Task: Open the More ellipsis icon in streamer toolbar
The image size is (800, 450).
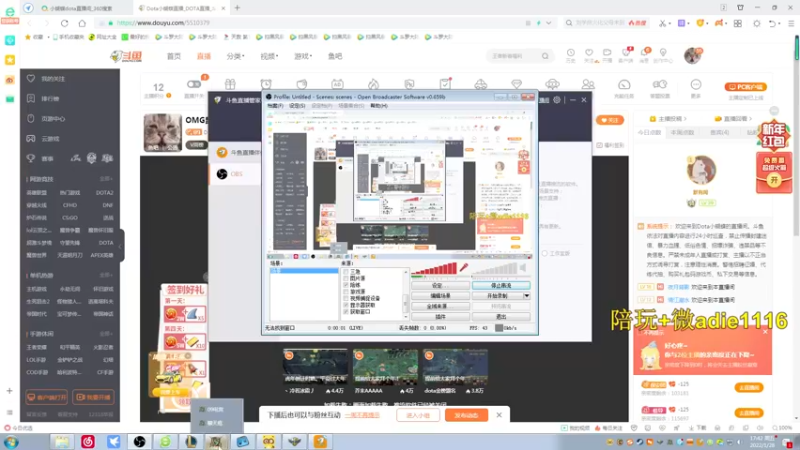Action: click(x=696, y=84)
